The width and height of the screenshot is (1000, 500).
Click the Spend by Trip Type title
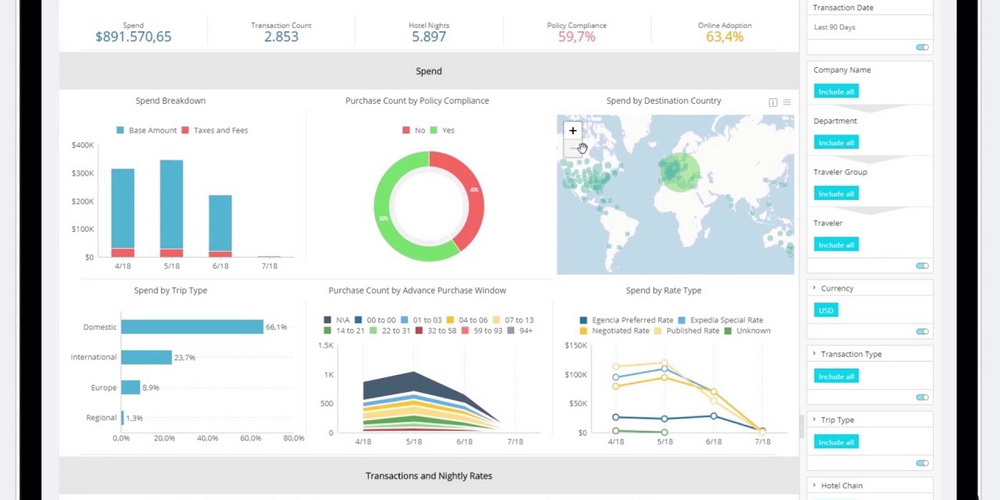pos(170,290)
